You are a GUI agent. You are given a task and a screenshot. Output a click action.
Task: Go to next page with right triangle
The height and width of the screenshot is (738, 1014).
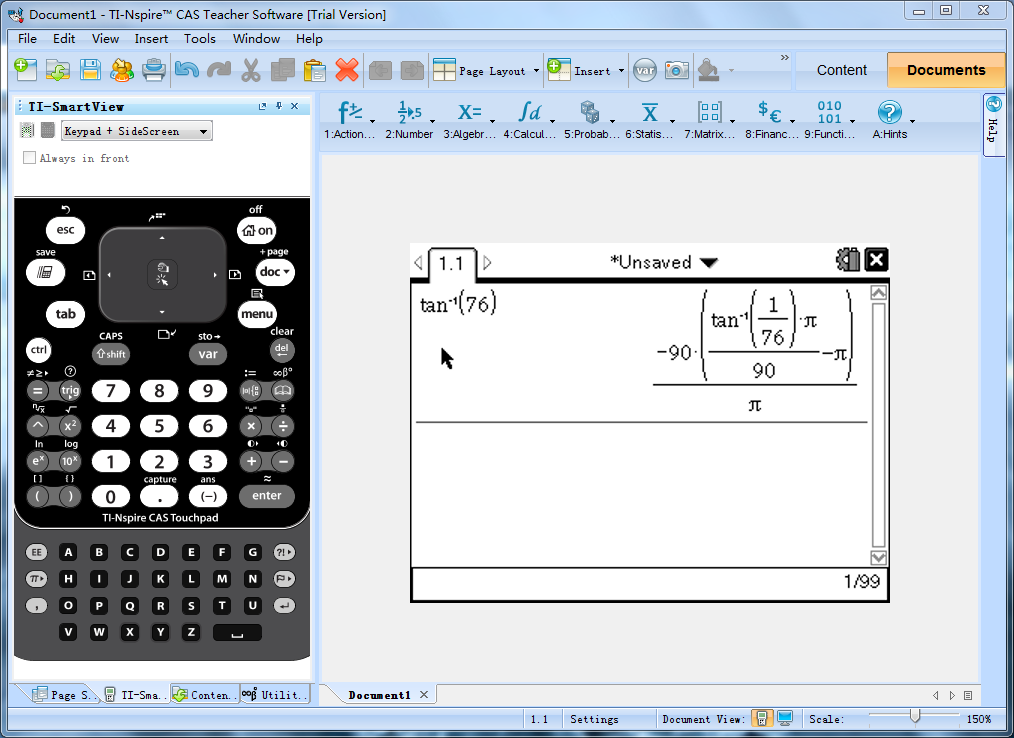488,263
